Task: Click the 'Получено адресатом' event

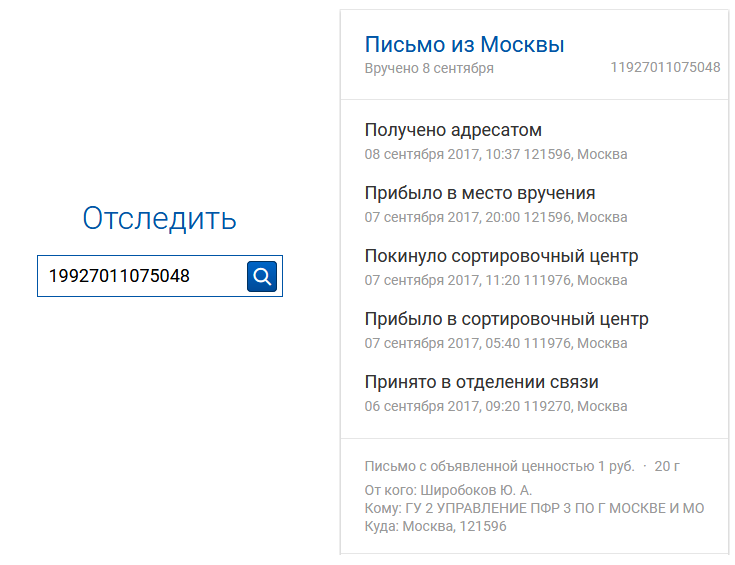Action: [453, 130]
